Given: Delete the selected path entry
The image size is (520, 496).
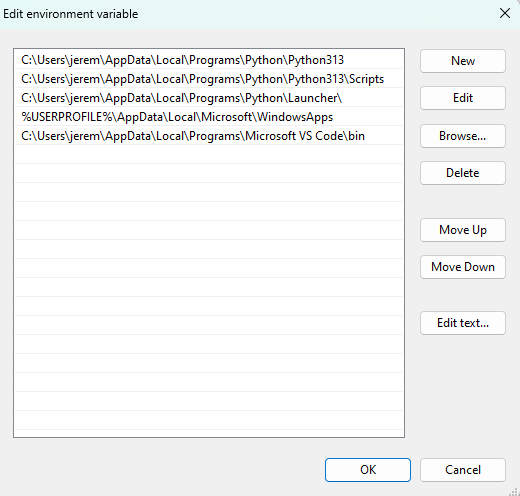Looking at the screenshot, I should tap(463, 173).
